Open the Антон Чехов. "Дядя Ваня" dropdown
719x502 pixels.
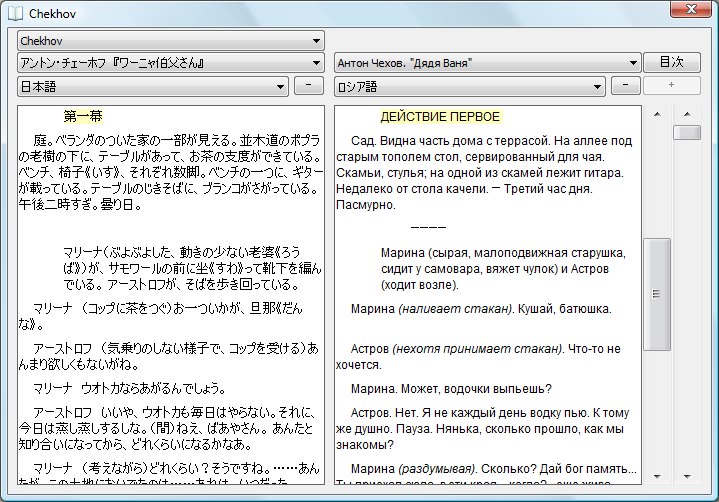click(x=487, y=63)
